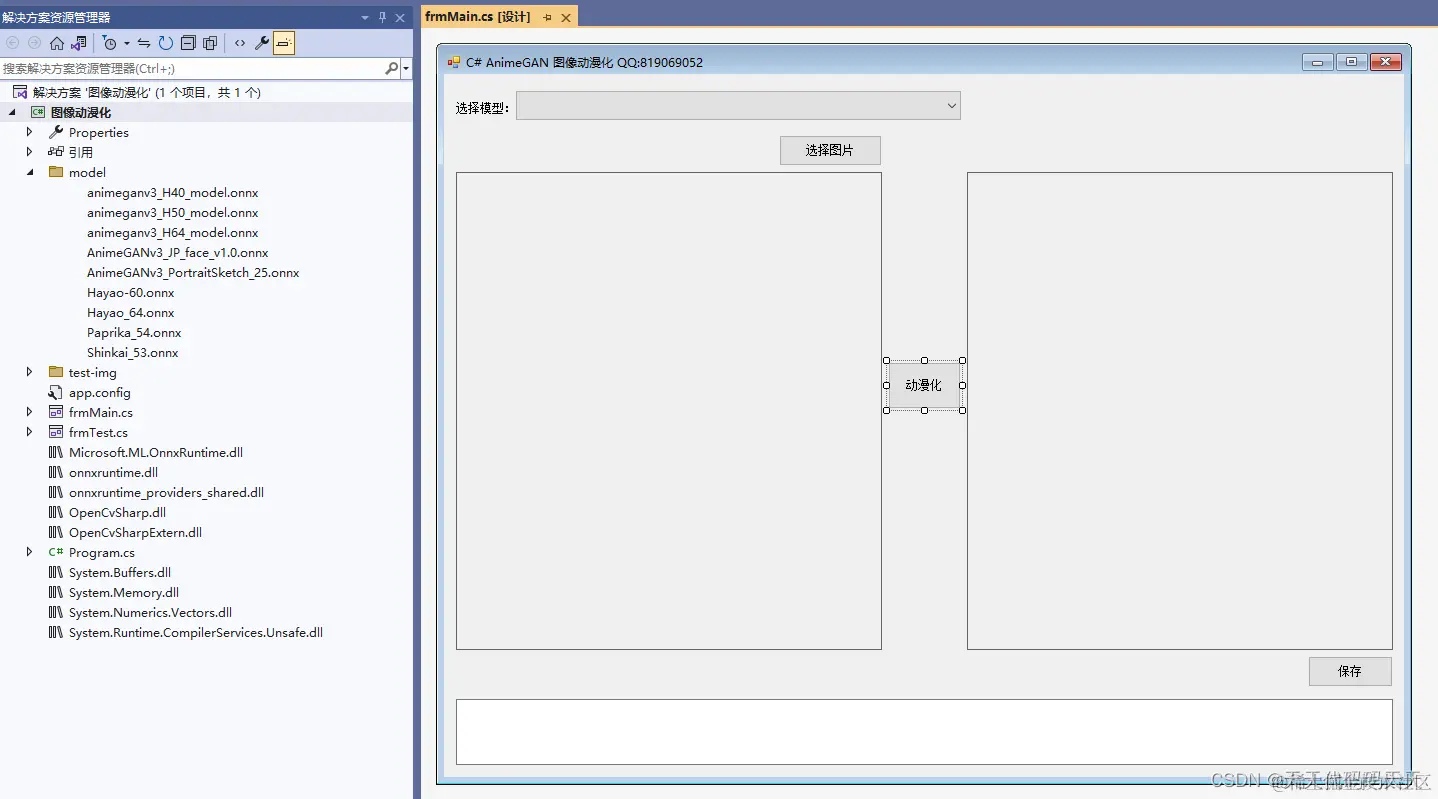The image size is (1438, 799).
Task: Select animeganv3_H40_model.onnx
Action: (x=172, y=192)
